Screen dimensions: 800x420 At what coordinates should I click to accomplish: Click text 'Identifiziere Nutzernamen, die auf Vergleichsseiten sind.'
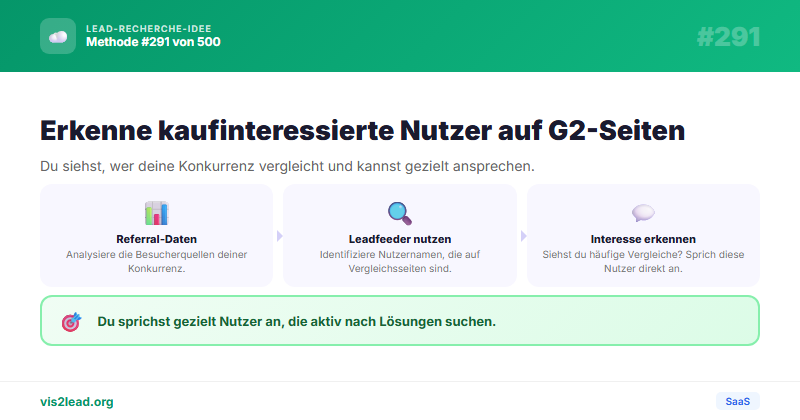[400, 261]
